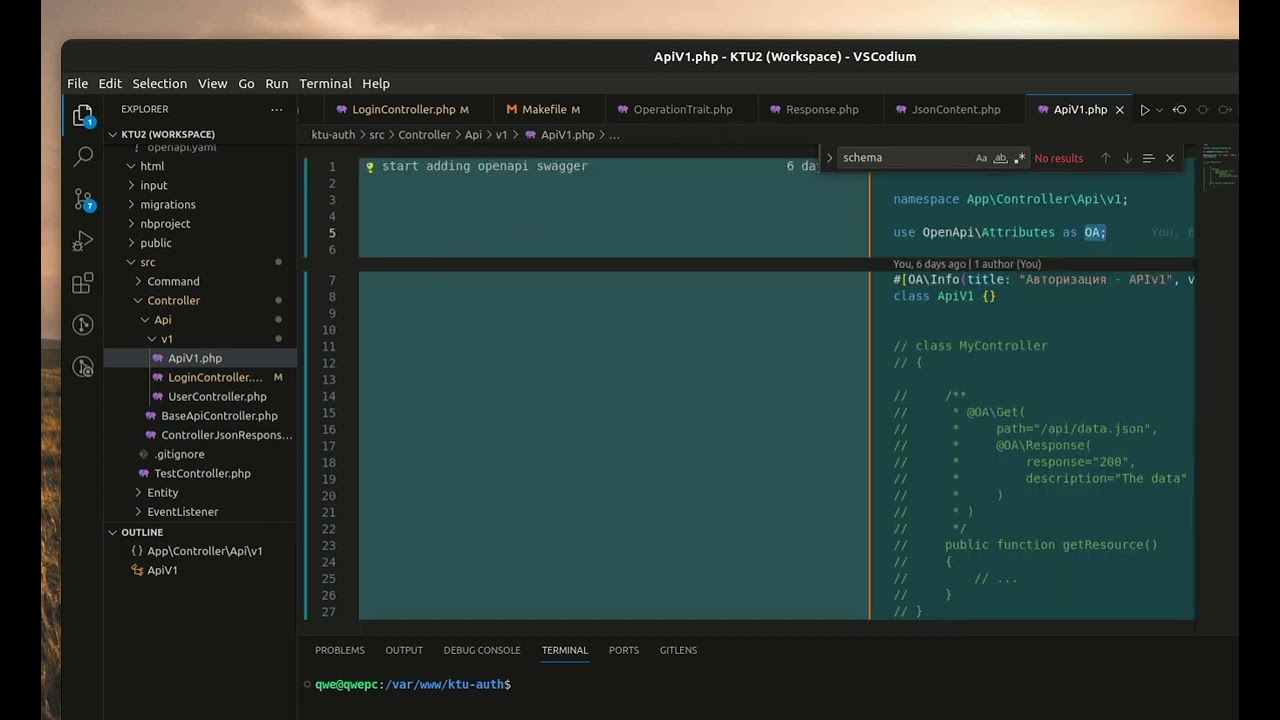Go to previous match in find widget

point(1105,158)
